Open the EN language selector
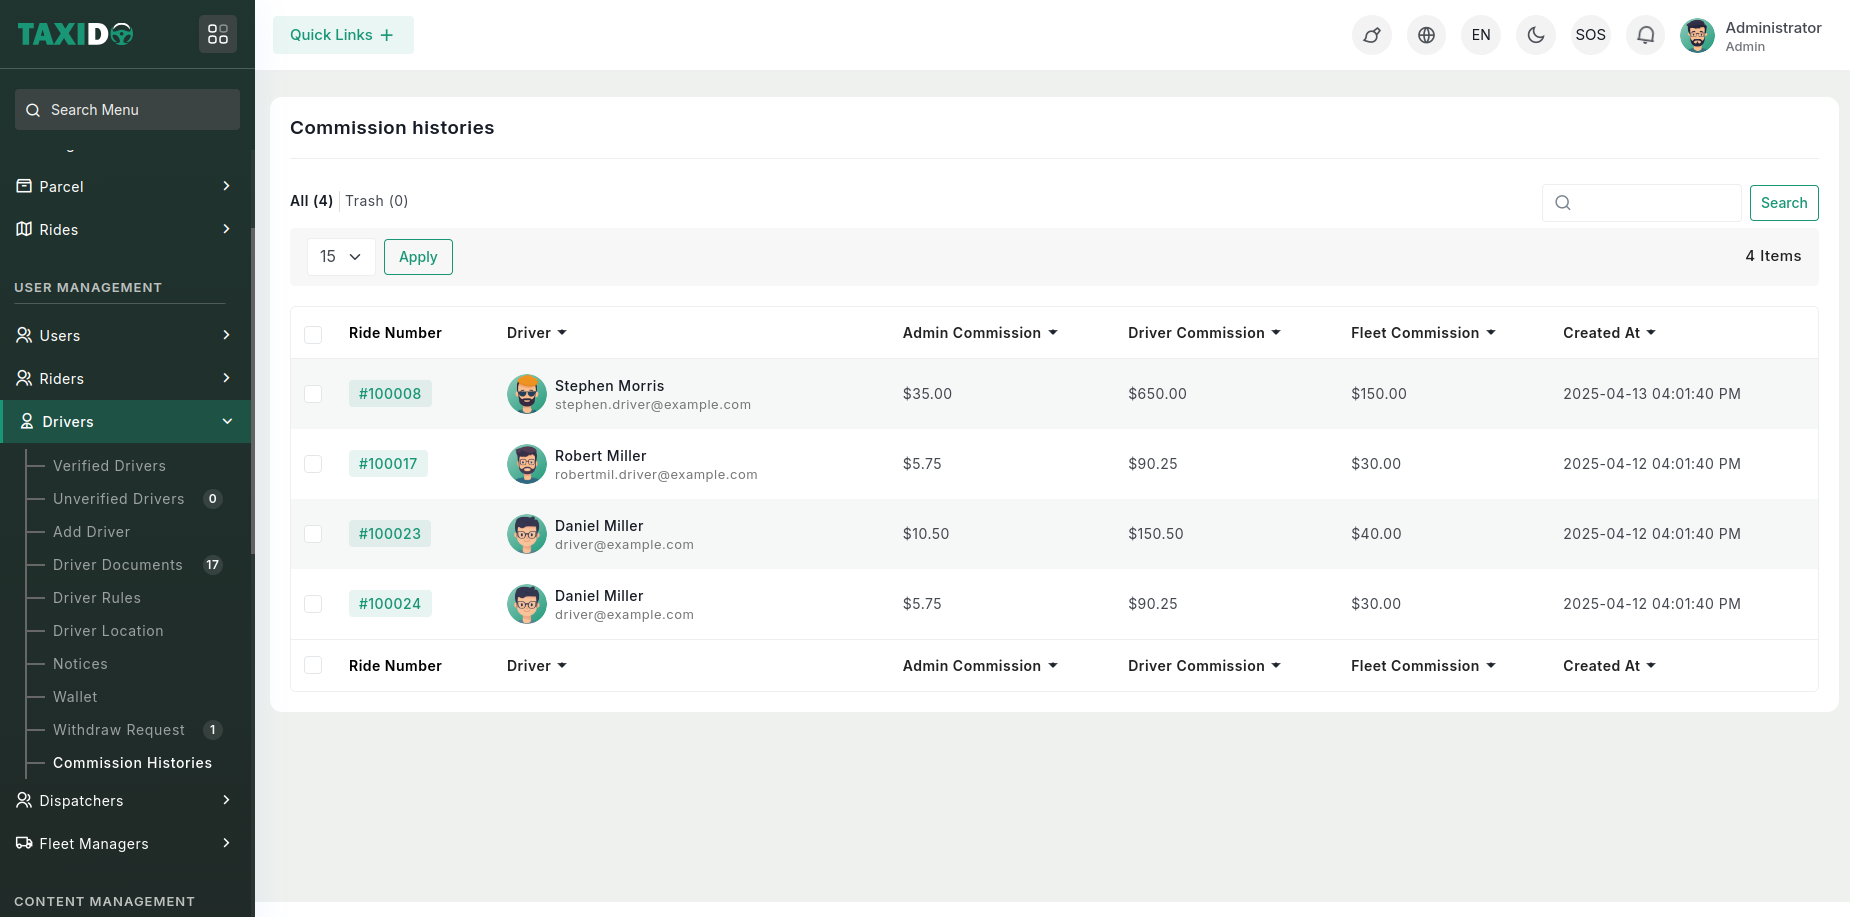Viewport: 1850px width, 917px height. (x=1480, y=35)
